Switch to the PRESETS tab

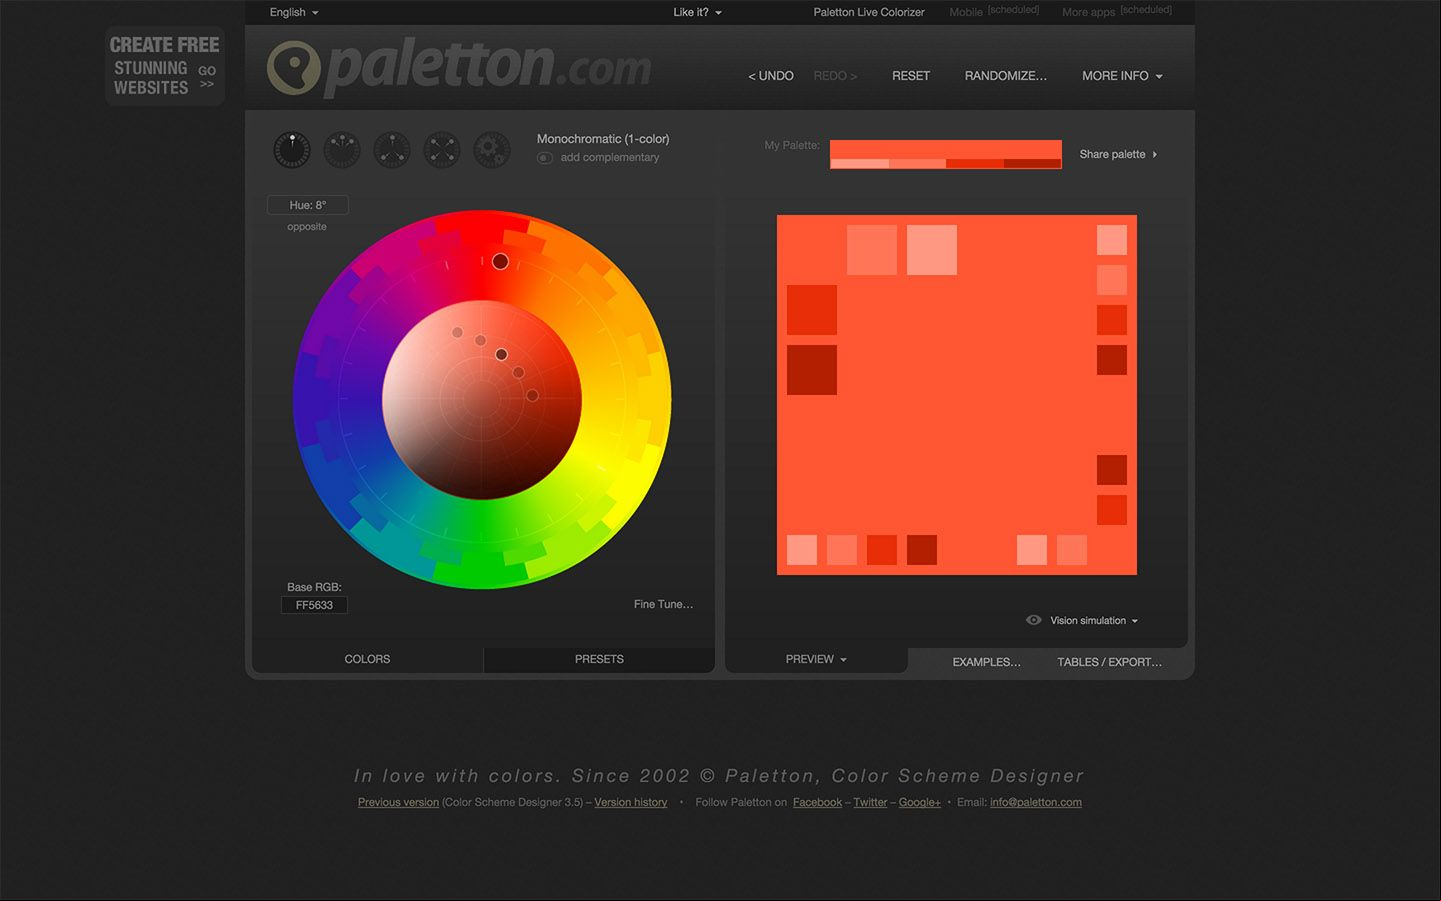pos(599,659)
